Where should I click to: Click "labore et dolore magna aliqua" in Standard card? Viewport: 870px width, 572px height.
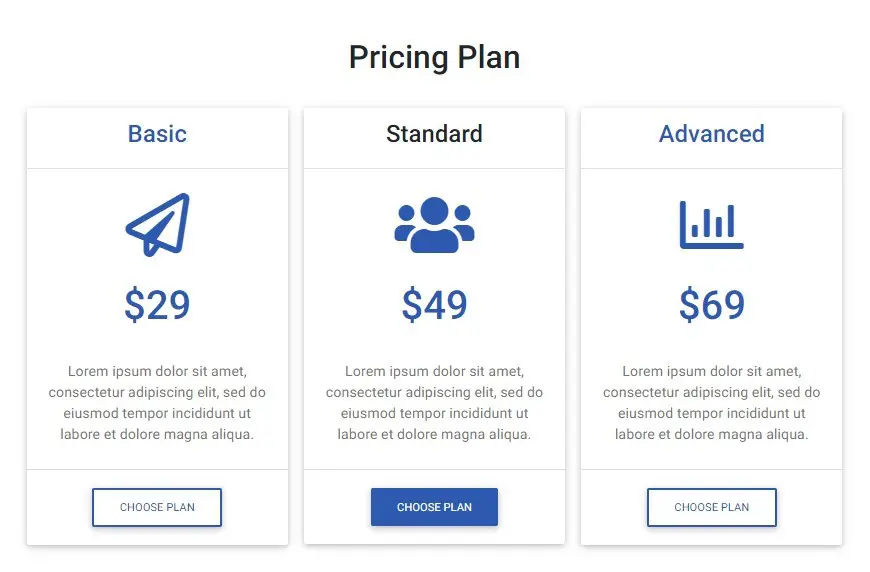(x=434, y=435)
